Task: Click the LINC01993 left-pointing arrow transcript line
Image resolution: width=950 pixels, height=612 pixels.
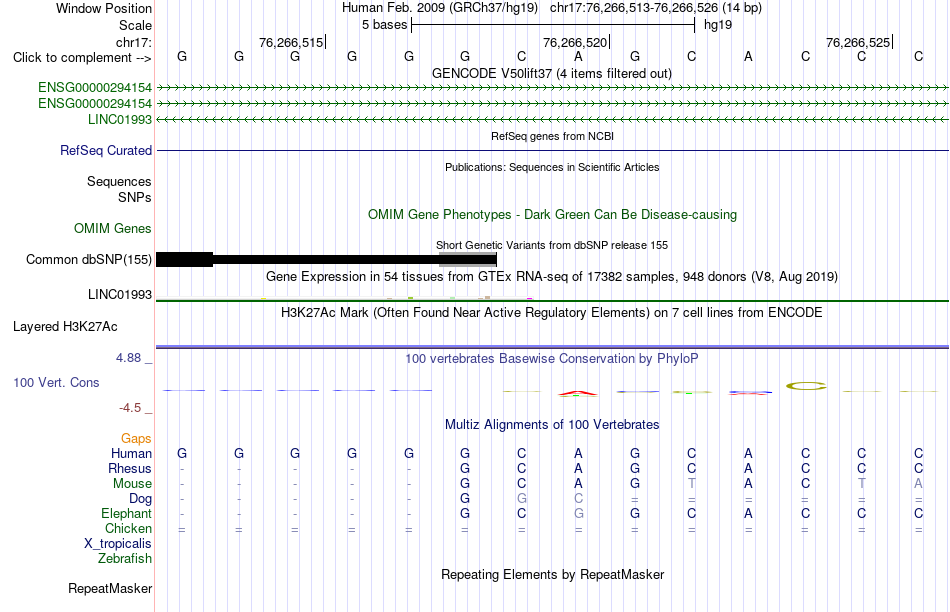Action: coord(552,120)
